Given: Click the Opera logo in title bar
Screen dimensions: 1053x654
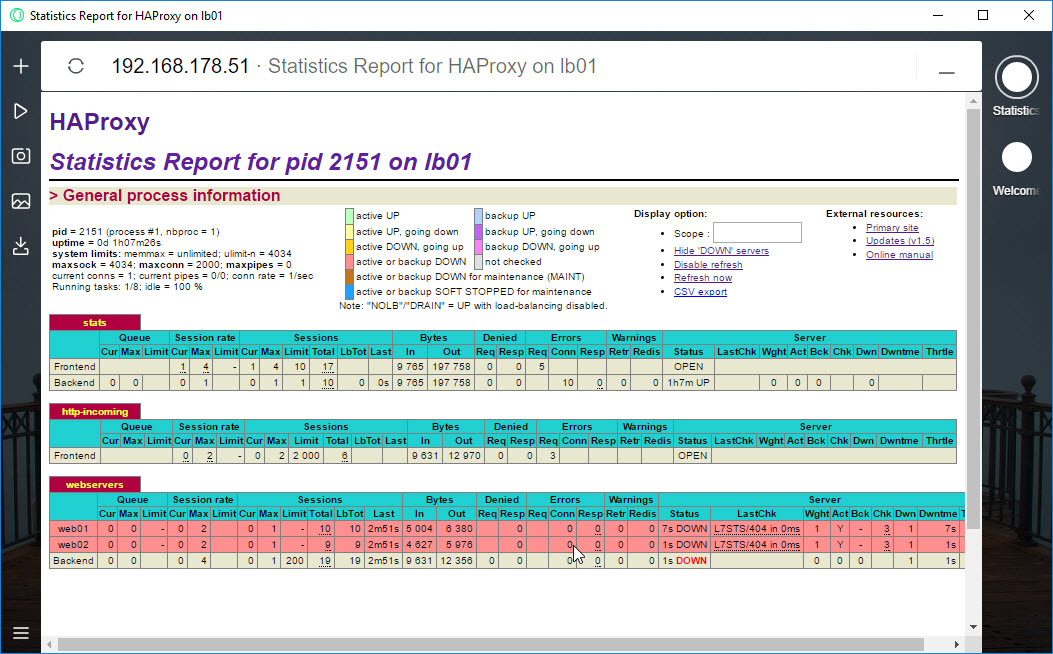Looking at the screenshot, I should point(17,15).
